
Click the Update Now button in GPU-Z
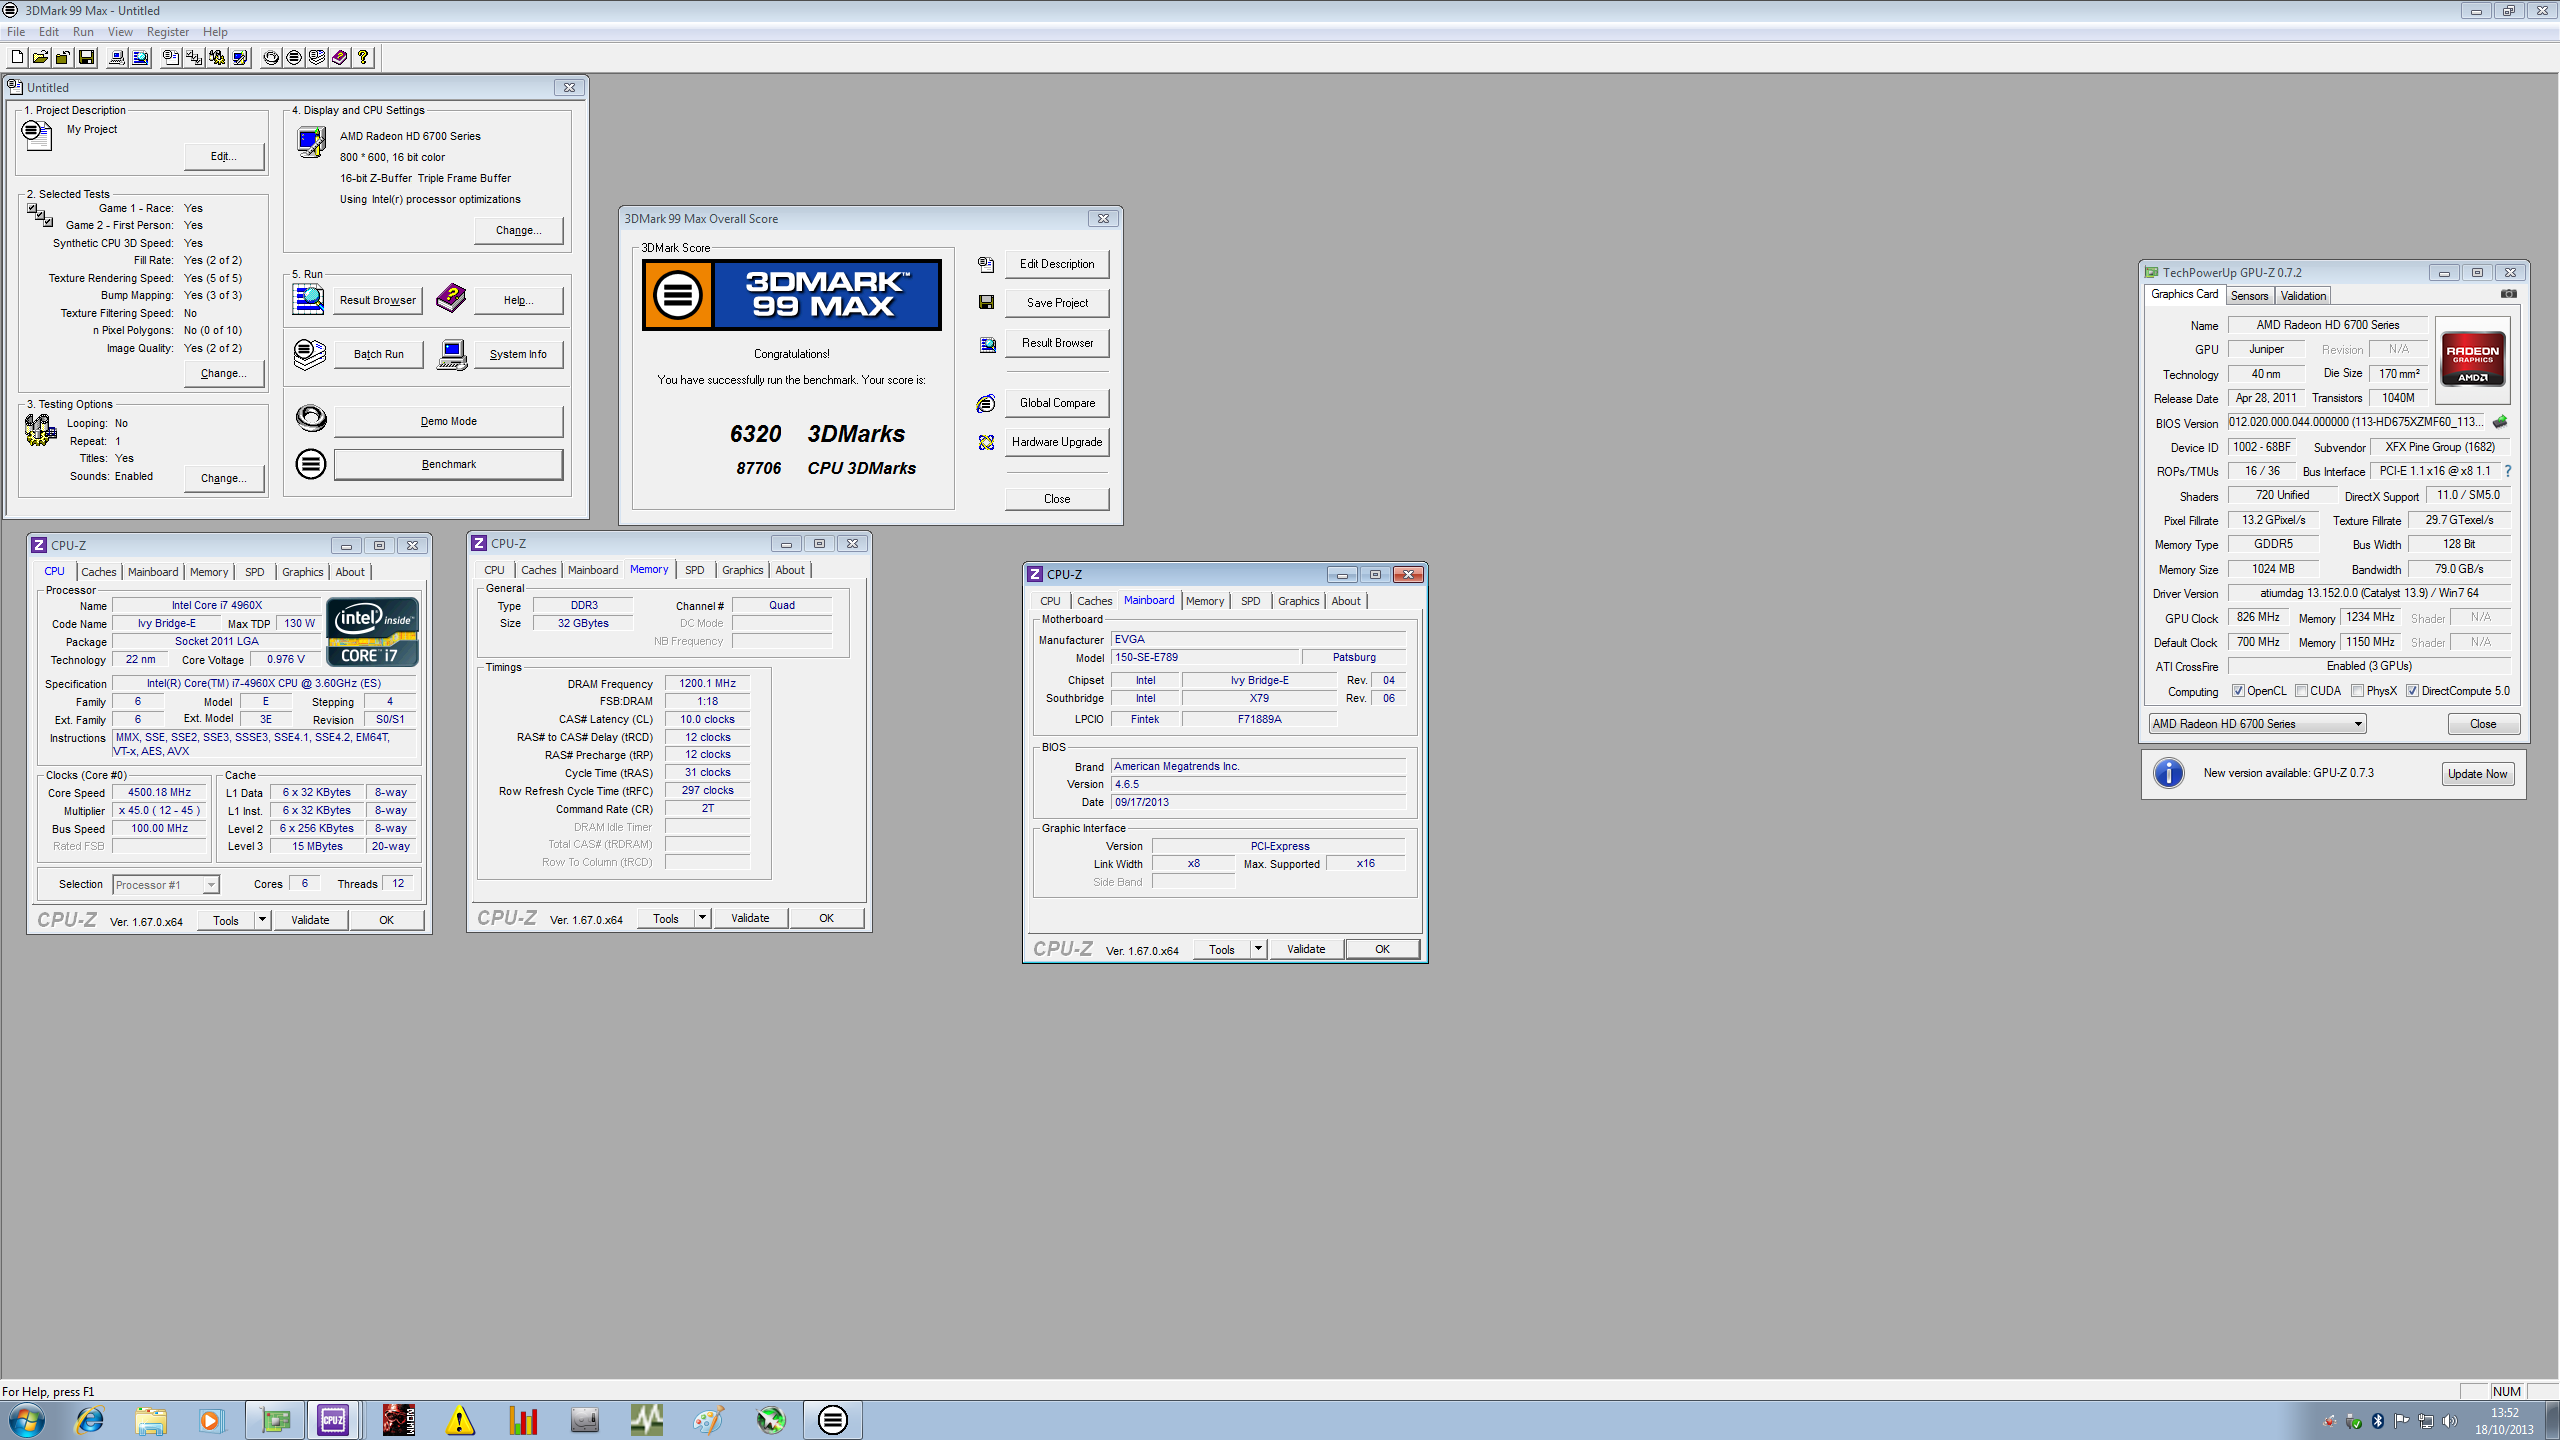pos(2477,774)
